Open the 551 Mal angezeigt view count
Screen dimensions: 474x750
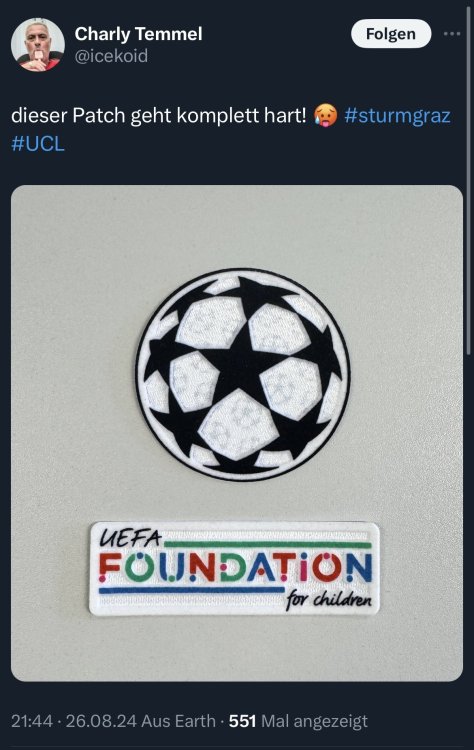coord(298,721)
